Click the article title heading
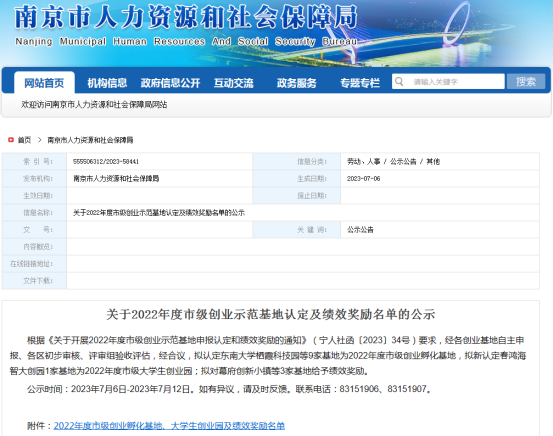Image resolution: width=553 pixels, height=436 pixels. tap(271, 314)
